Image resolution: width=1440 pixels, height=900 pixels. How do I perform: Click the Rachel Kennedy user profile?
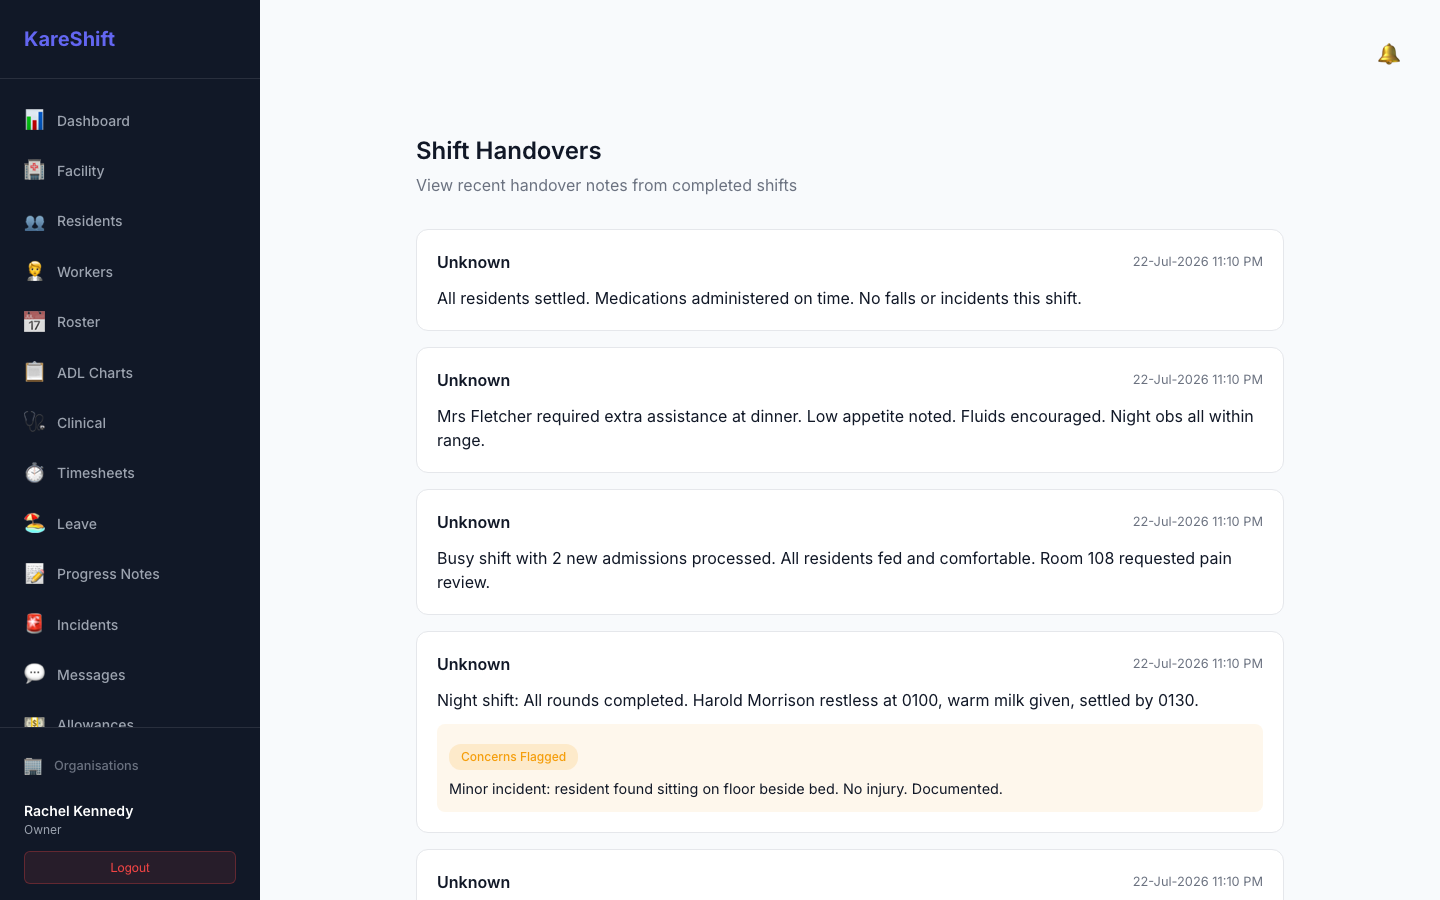79,819
